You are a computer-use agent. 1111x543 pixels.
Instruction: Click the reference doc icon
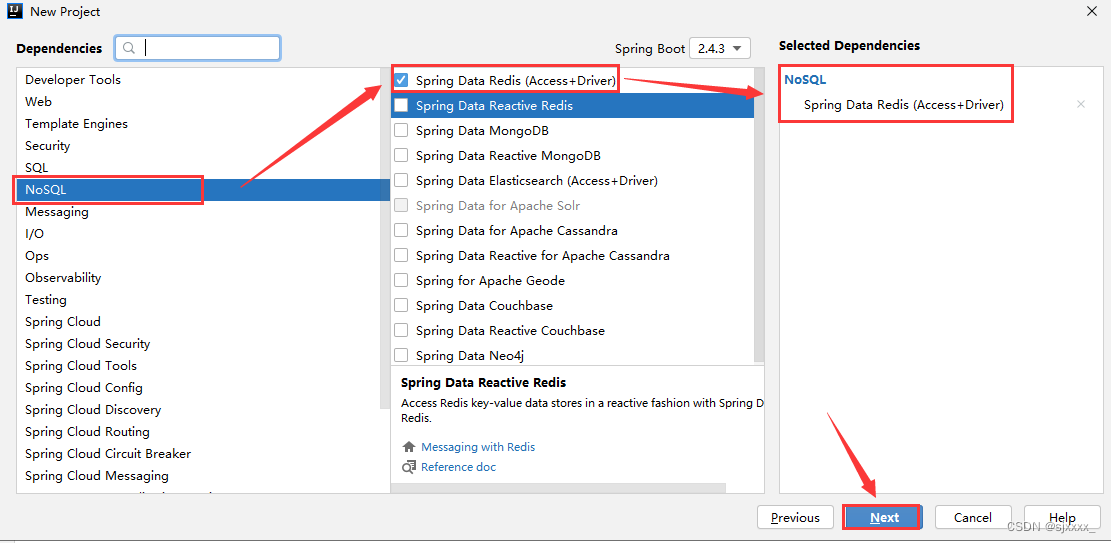(409, 467)
